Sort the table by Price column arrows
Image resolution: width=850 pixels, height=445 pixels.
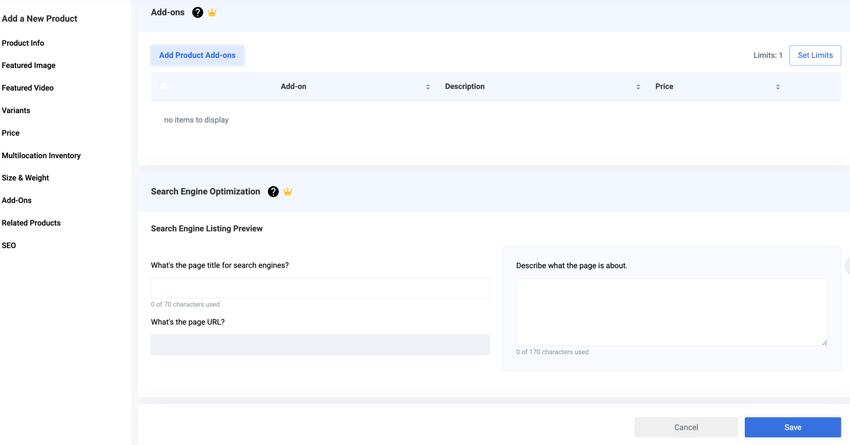point(778,87)
